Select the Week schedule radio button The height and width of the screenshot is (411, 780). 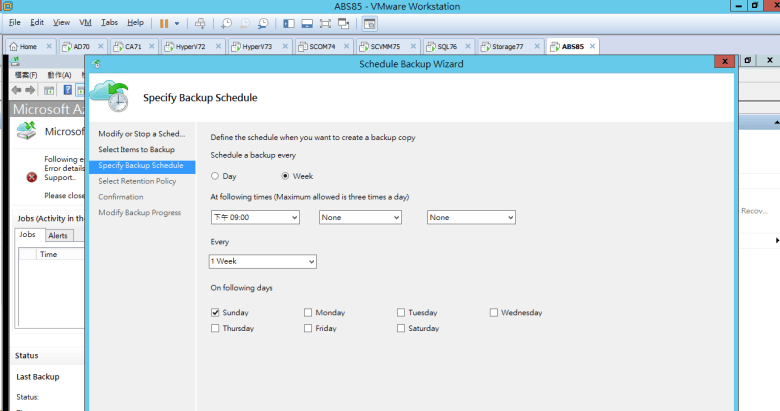click(285, 176)
